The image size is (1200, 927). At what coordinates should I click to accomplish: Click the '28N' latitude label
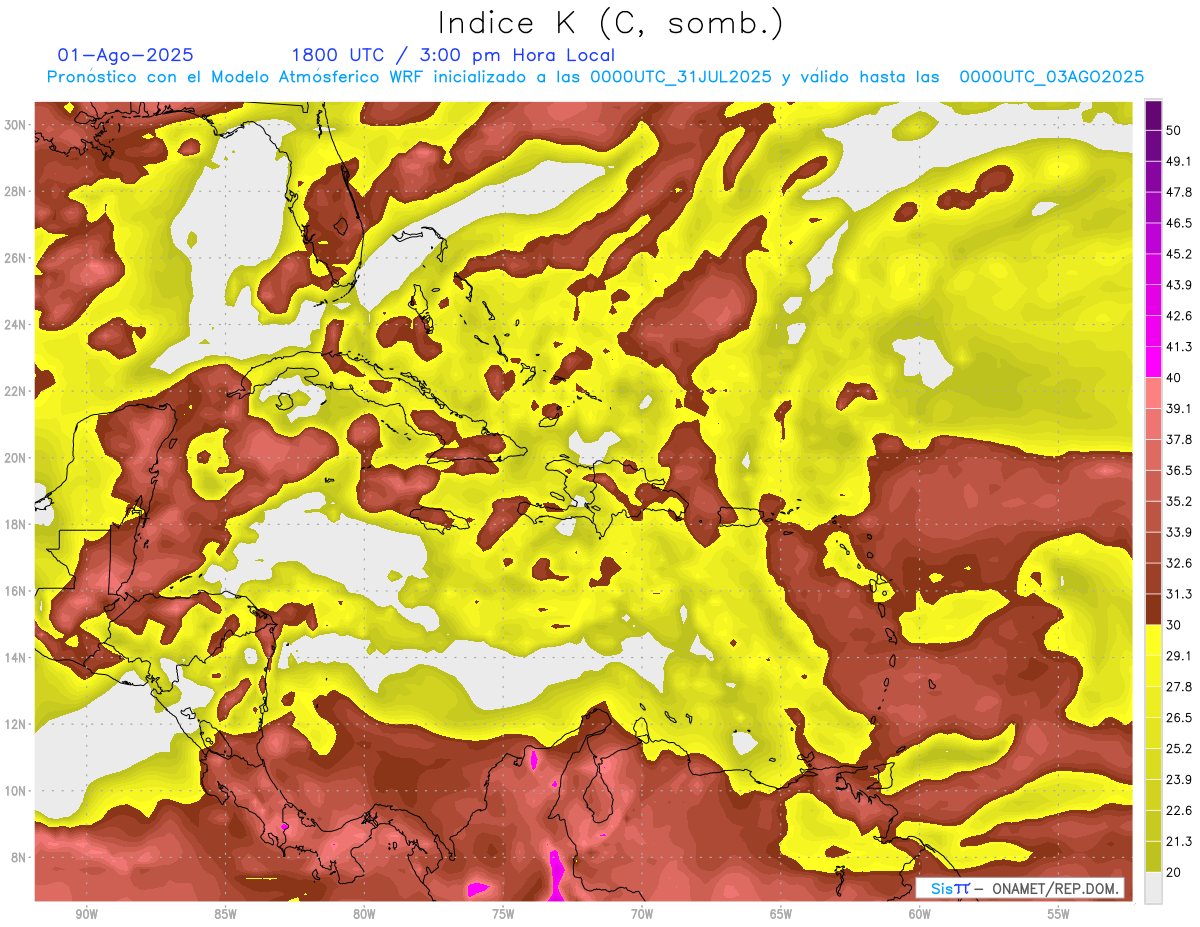[x=15, y=191]
